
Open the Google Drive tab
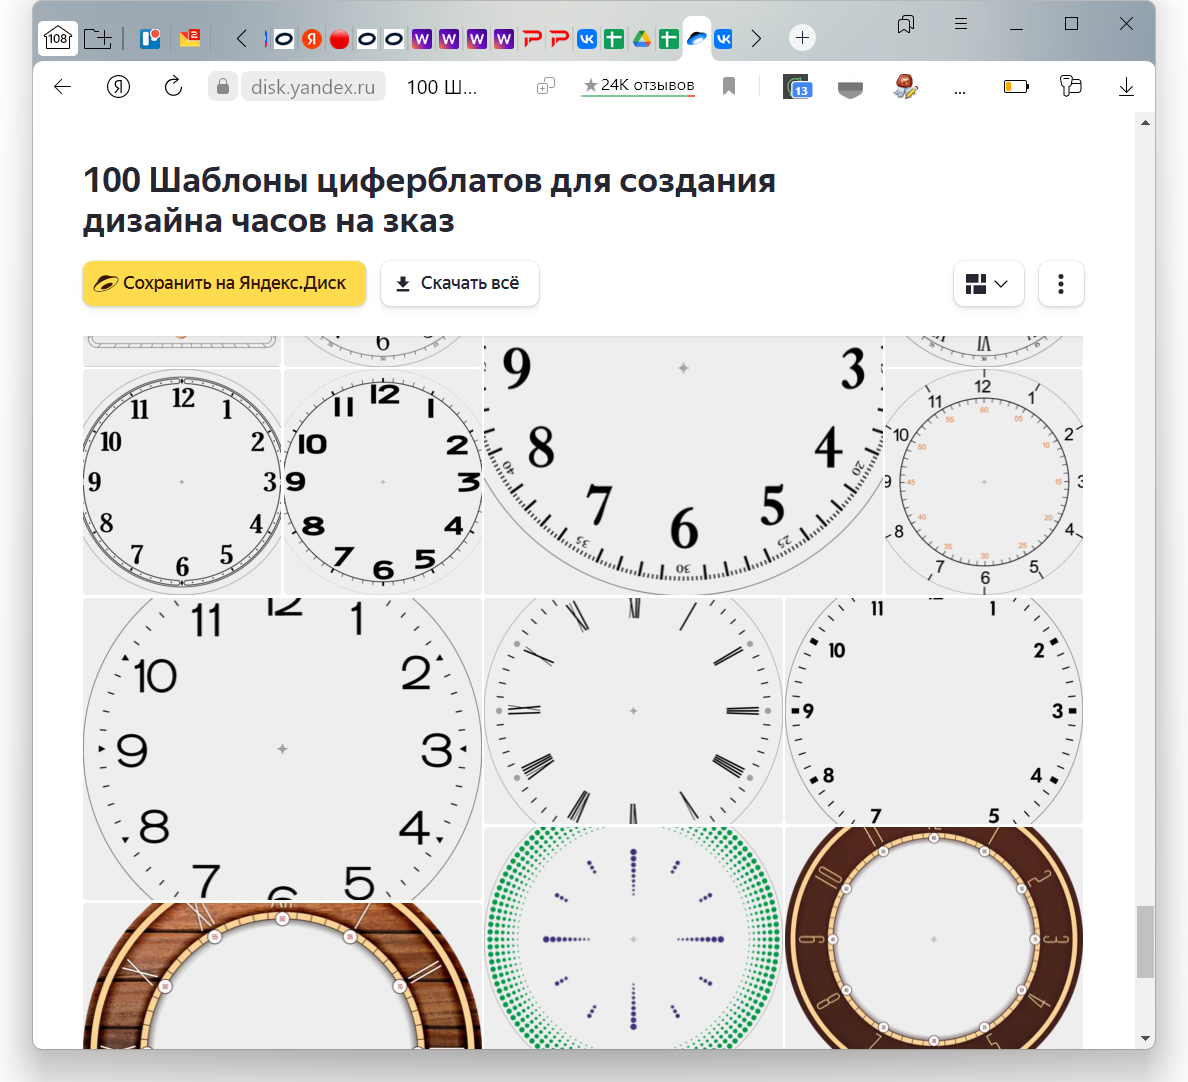tap(641, 38)
